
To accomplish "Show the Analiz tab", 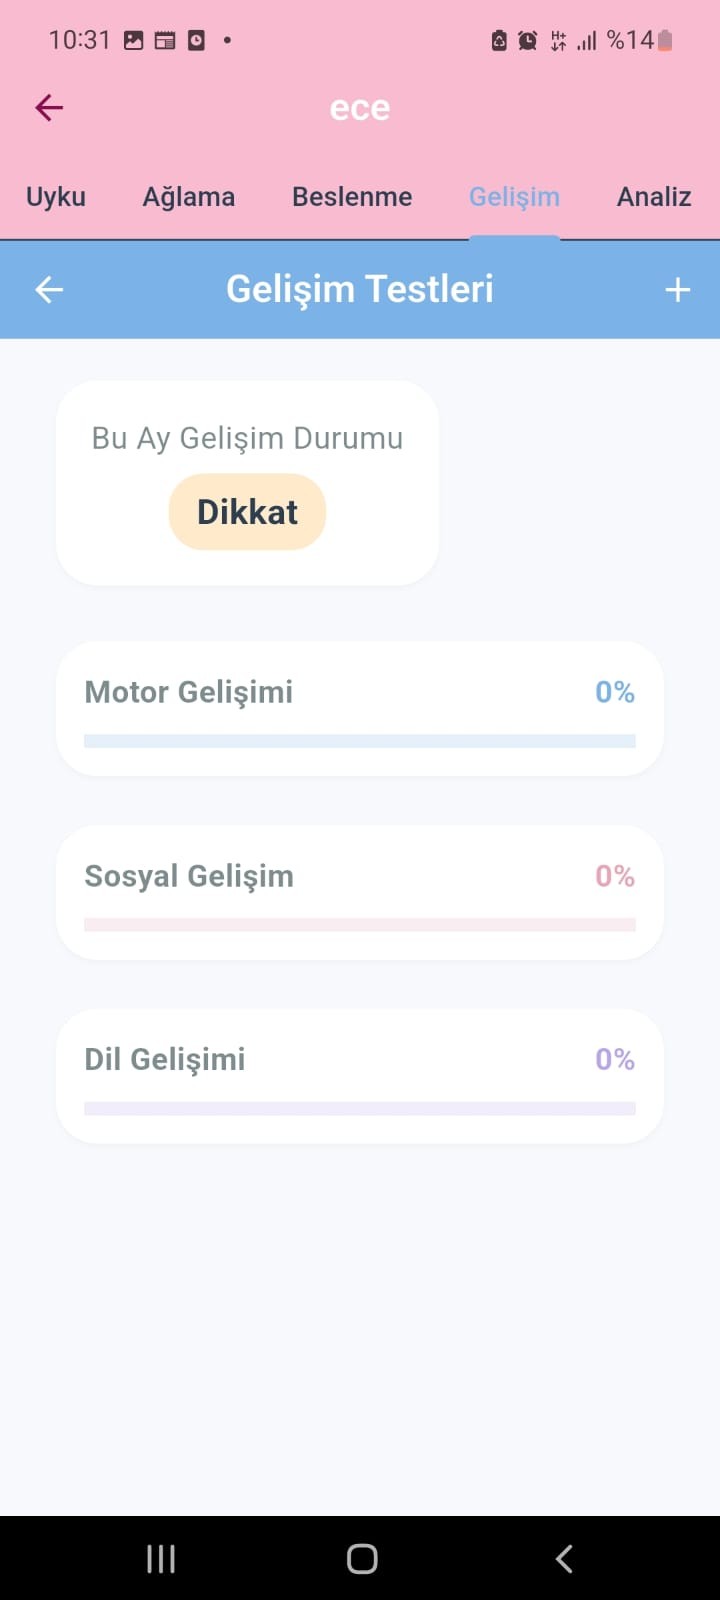I will (x=654, y=197).
